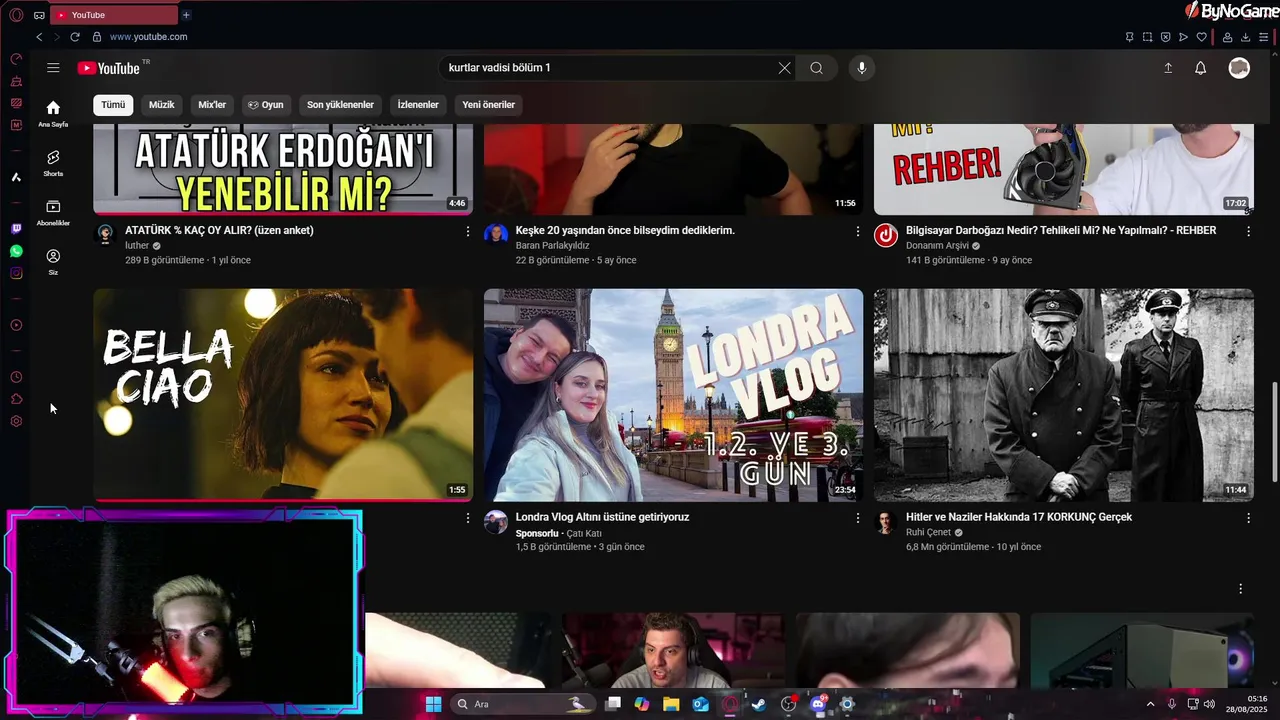
Task: Expand hidden system tray icons chevron
Action: pos(1150,704)
